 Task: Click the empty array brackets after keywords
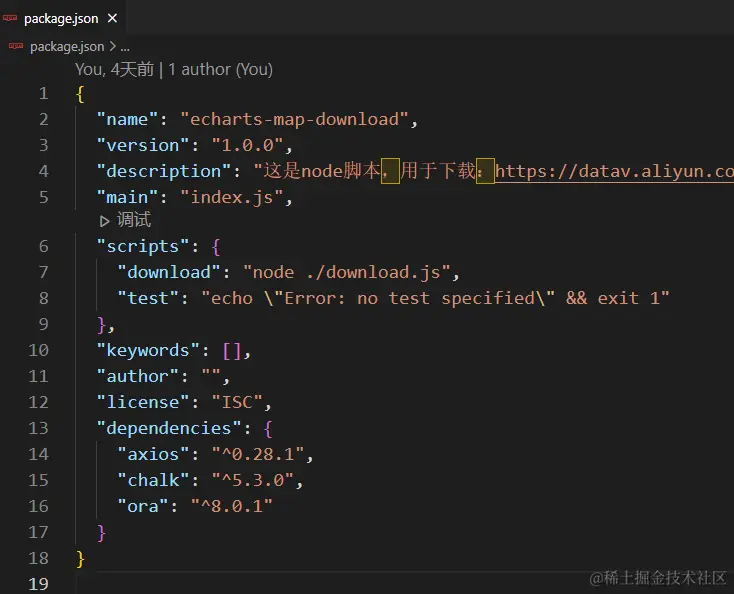pyautogui.click(x=232, y=351)
